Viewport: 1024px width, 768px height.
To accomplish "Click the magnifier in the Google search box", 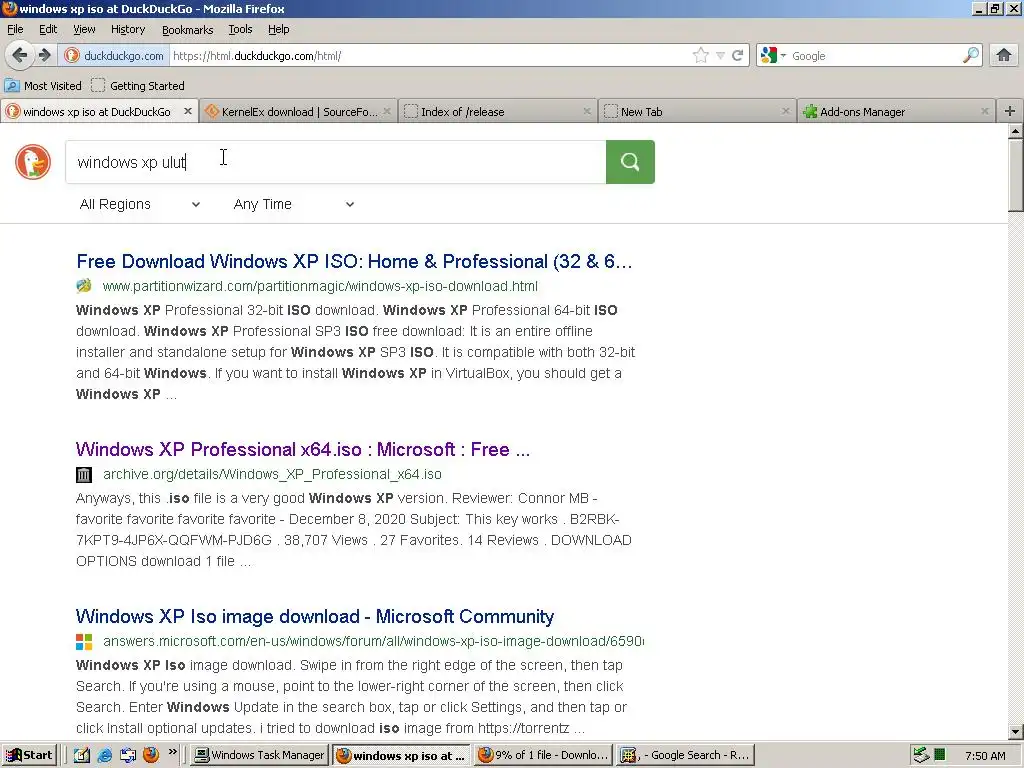I will pyautogui.click(x=971, y=56).
